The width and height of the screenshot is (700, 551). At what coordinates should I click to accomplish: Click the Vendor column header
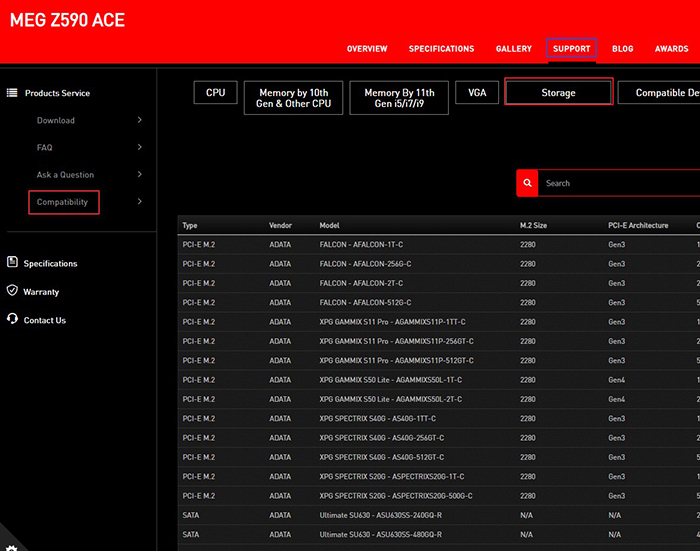[x=280, y=225]
